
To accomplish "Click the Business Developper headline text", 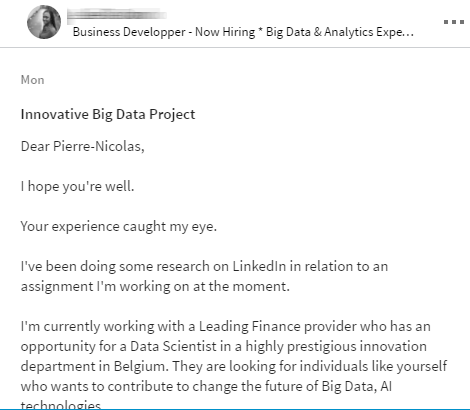I will pyautogui.click(x=243, y=32).
